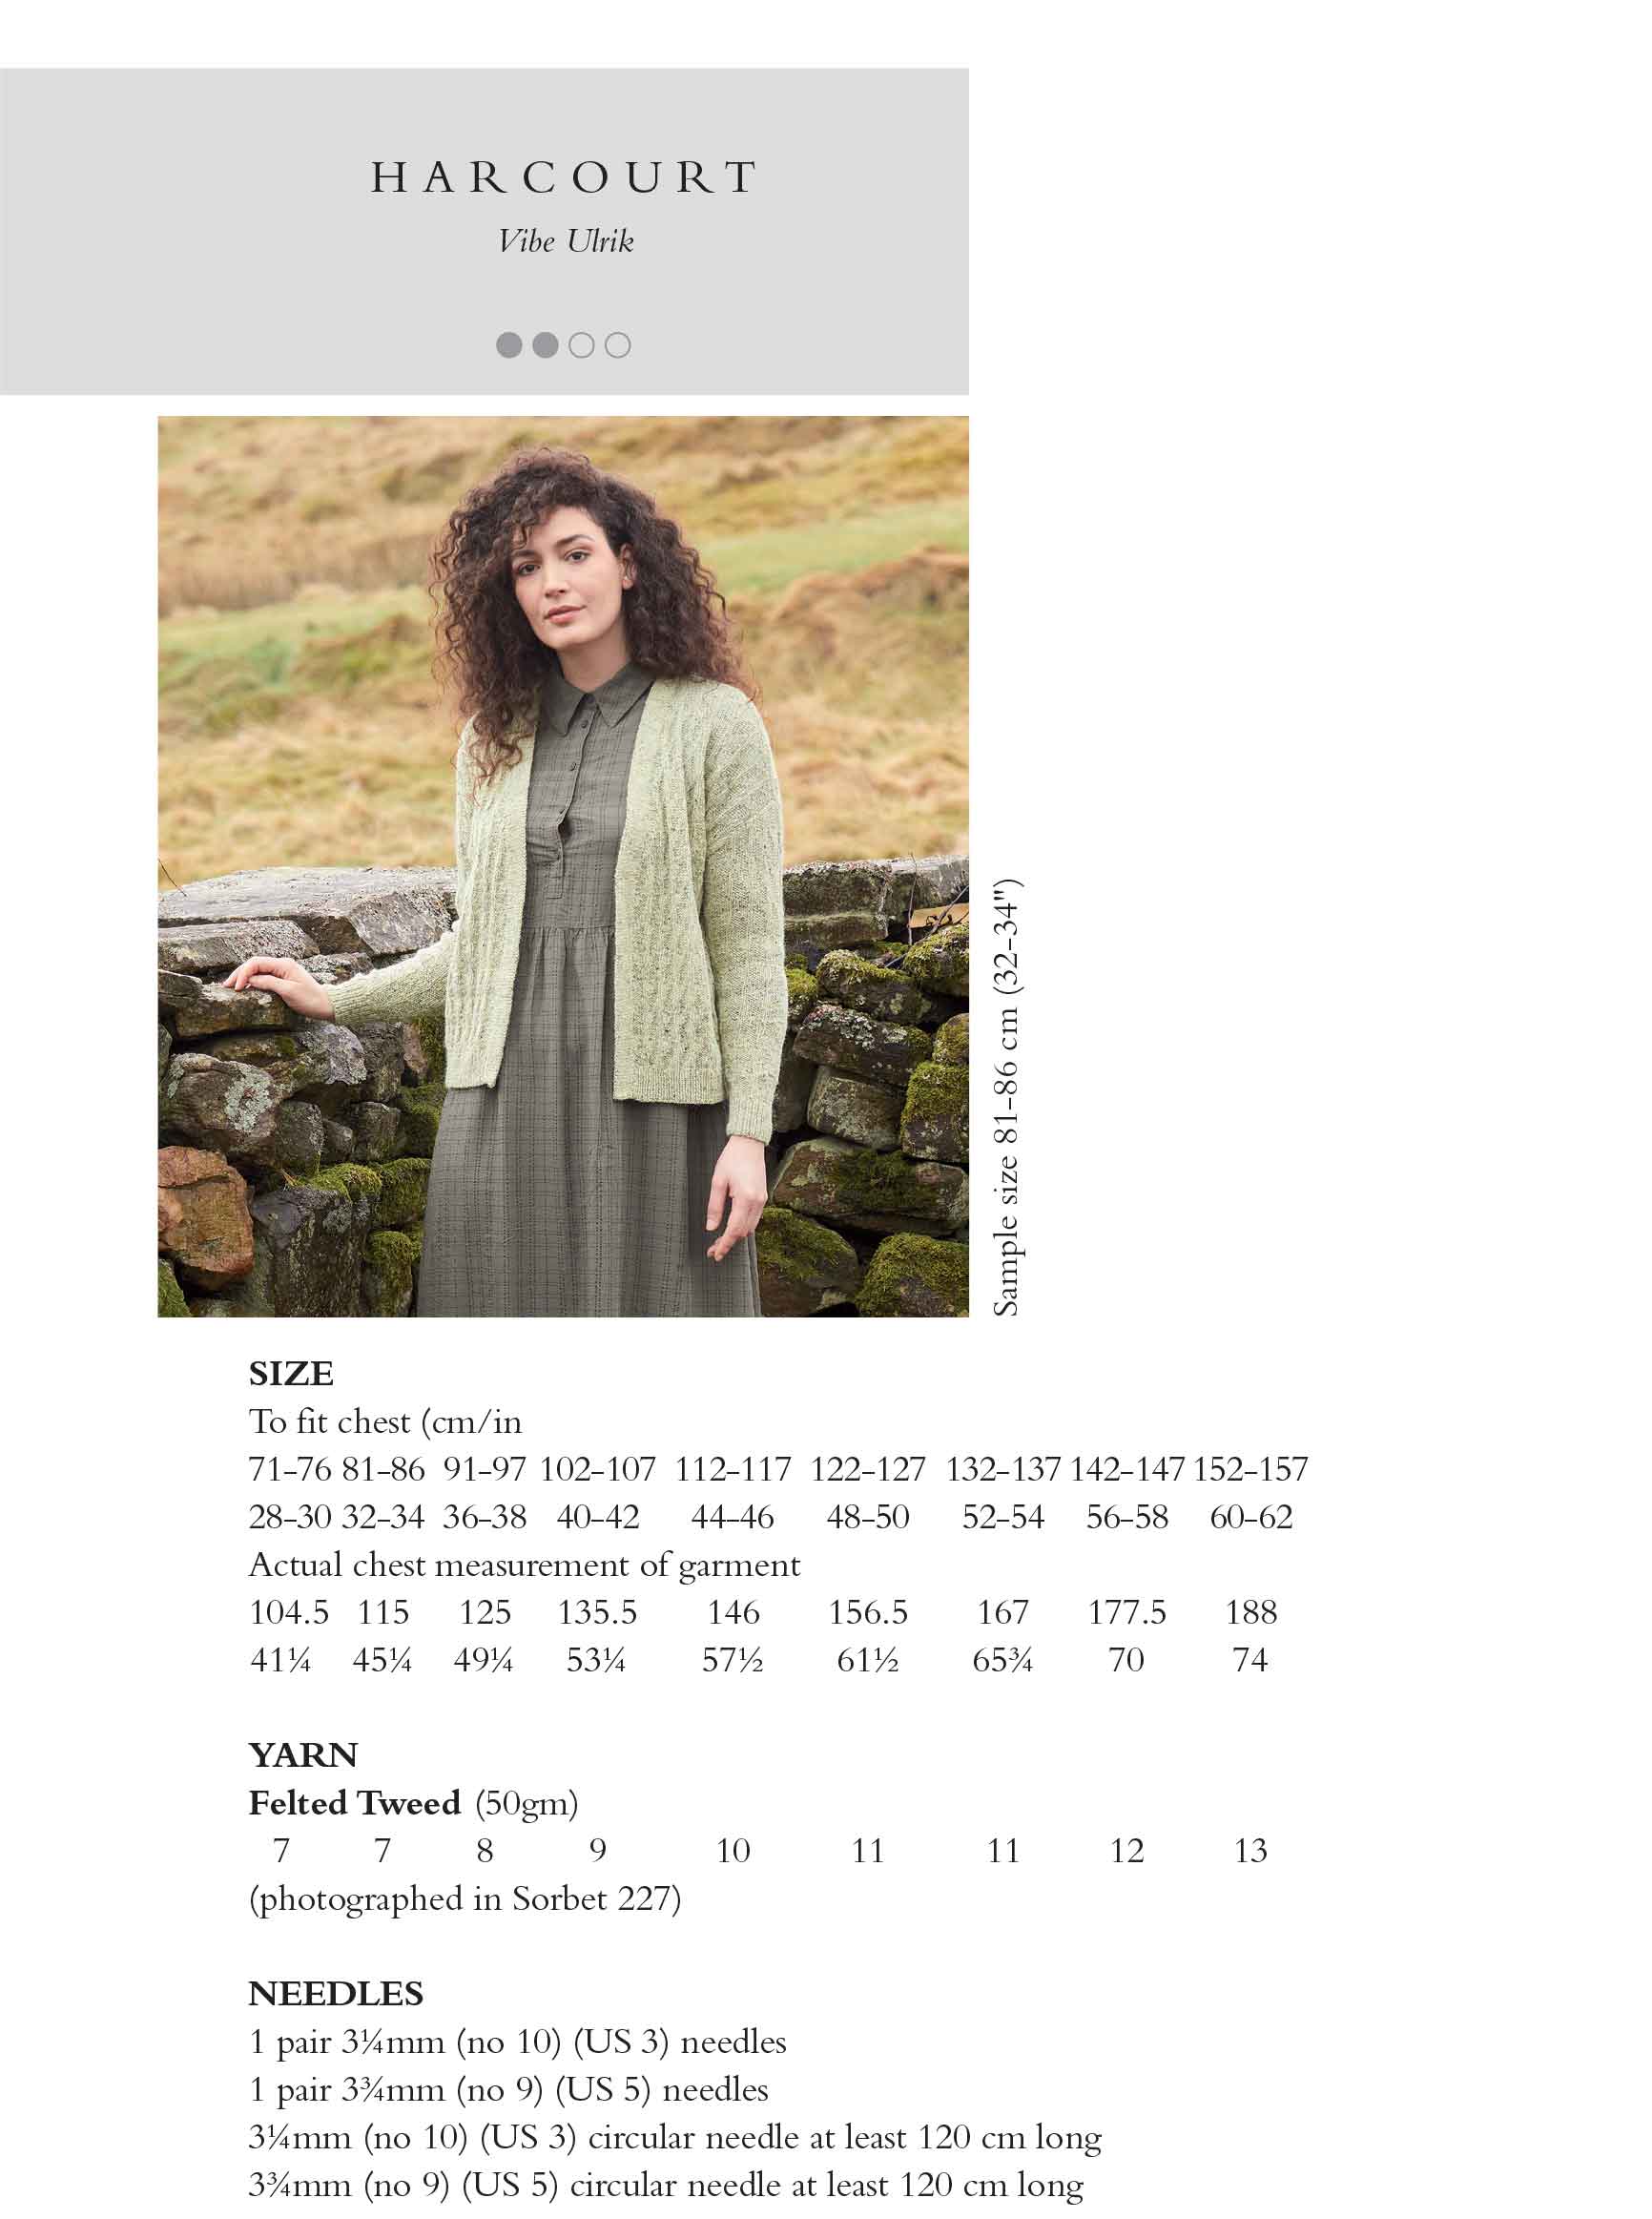This screenshot has width=1652, height=2219.
Task: Select the Felted Tweed yarn name
Action: [355, 1803]
